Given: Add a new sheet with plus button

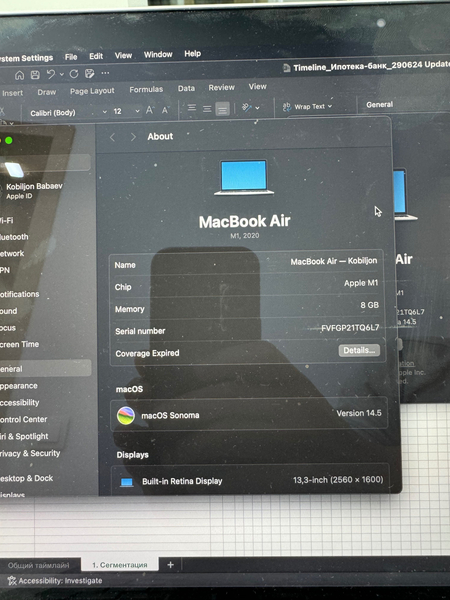Looking at the screenshot, I should (x=171, y=564).
